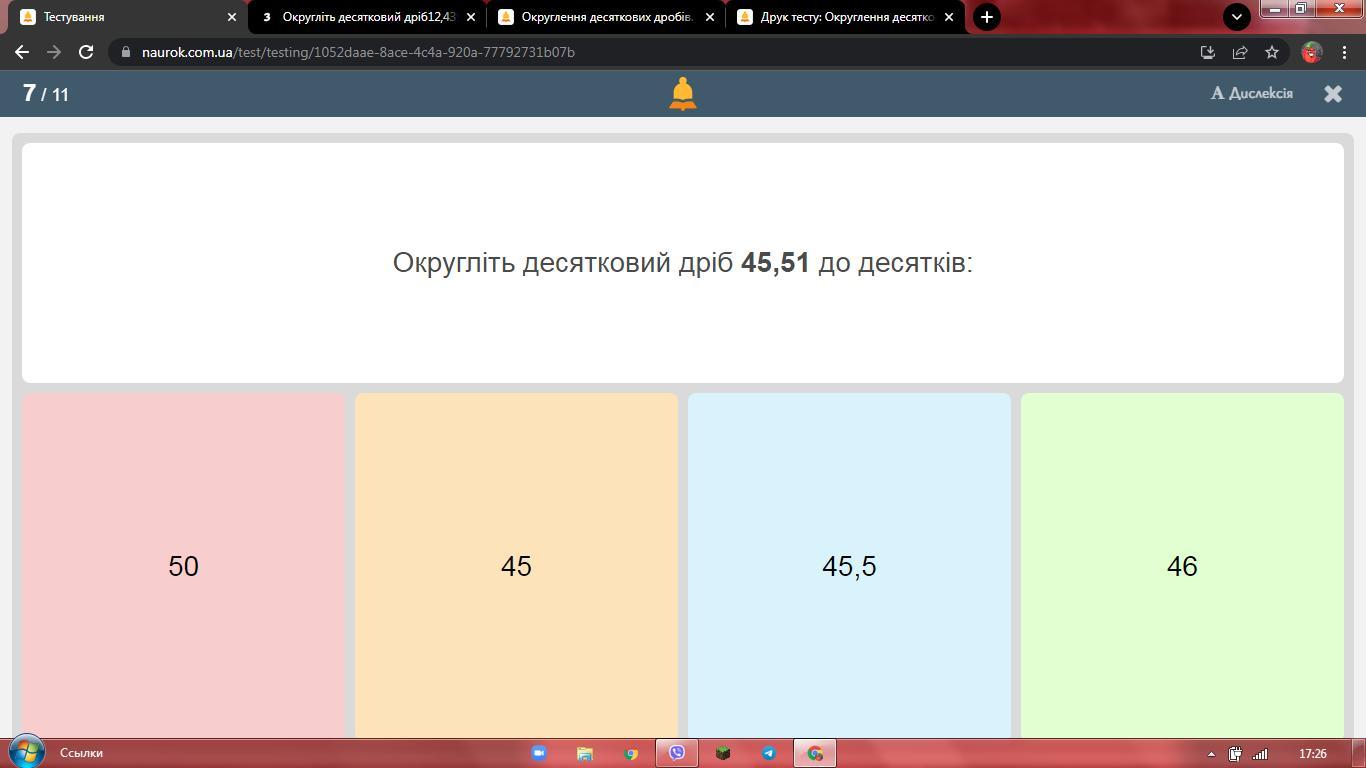The height and width of the screenshot is (768, 1366).
Task: Go forward in browser history
Action: click(54, 52)
